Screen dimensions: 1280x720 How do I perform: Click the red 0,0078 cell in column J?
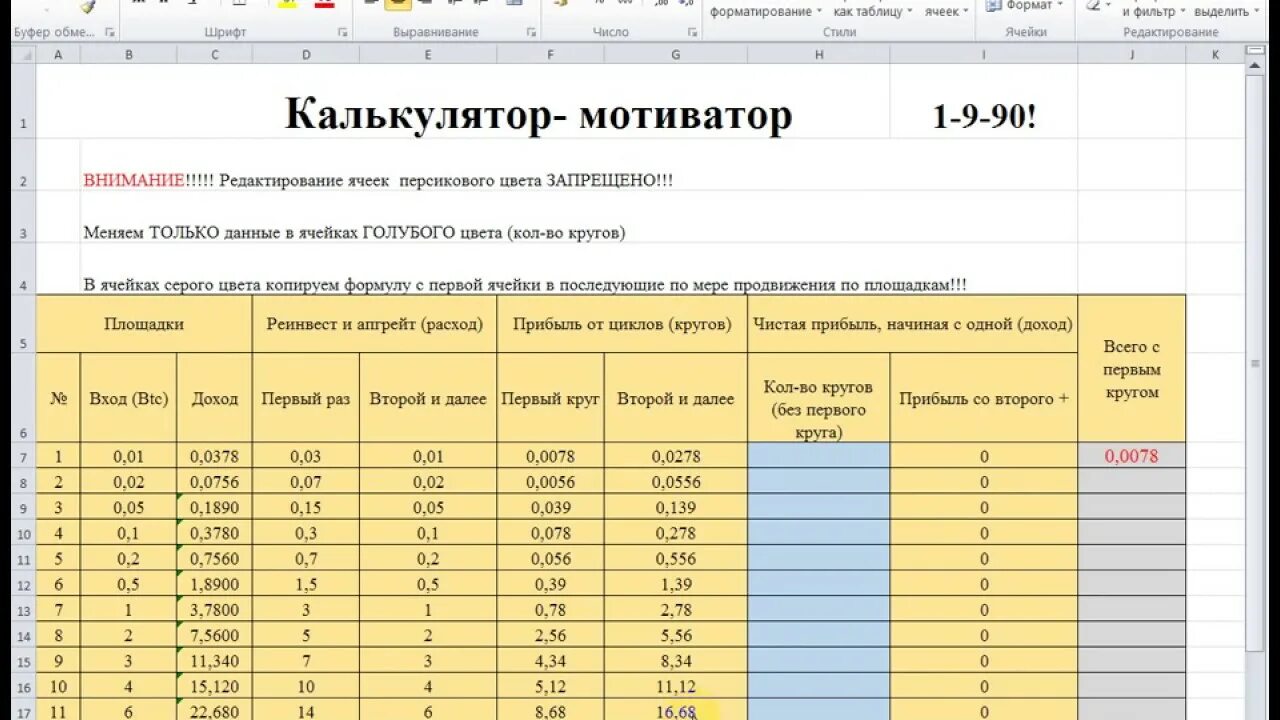[x=1132, y=456]
